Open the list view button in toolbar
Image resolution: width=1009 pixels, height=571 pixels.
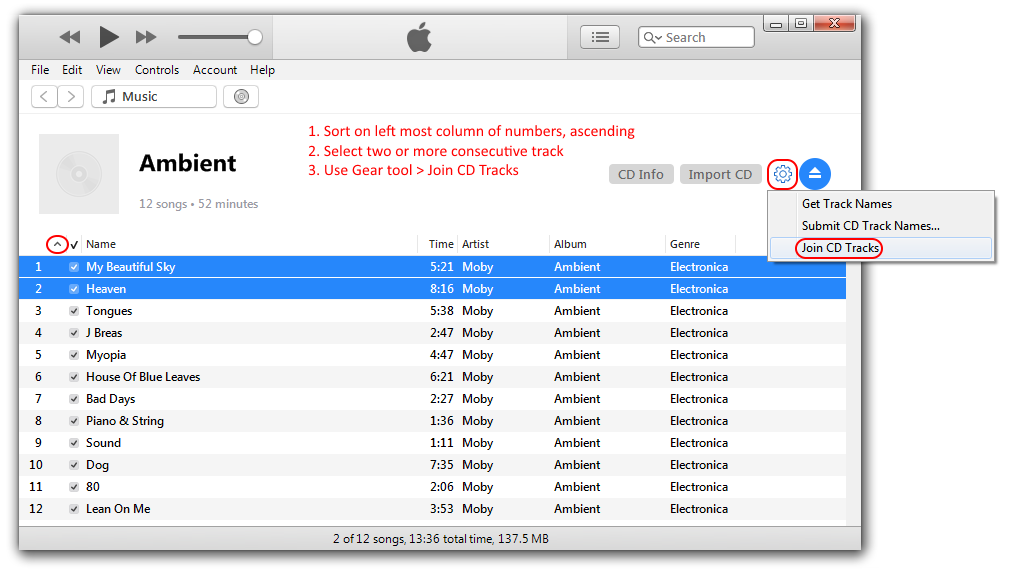600,37
